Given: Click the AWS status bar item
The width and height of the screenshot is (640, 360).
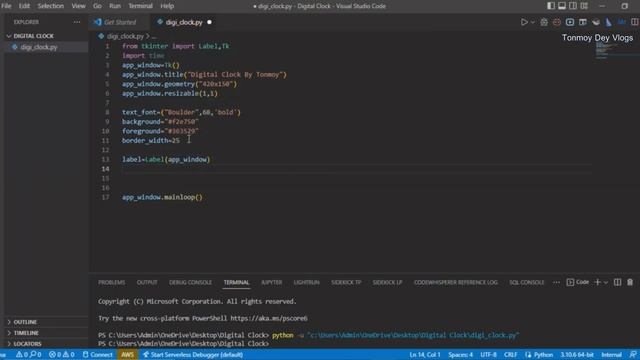Looking at the screenshot, I should [x=127, y=355].
